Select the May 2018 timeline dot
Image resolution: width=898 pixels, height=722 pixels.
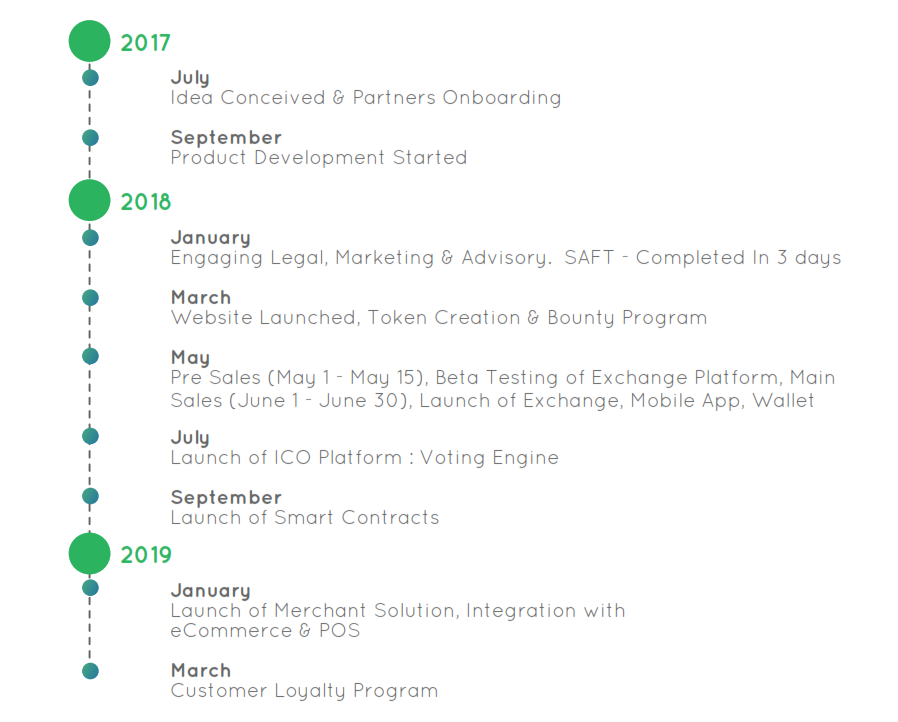tap(90, 356)
